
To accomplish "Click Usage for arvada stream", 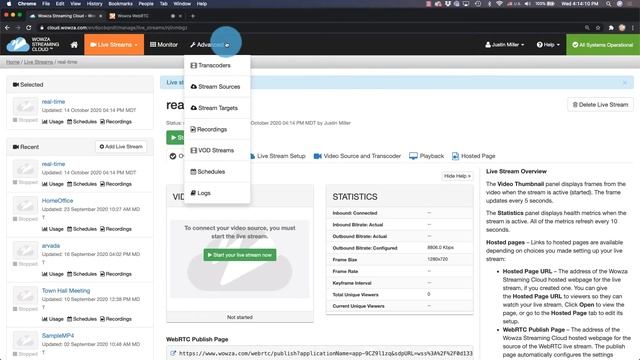I will pyautogui.click(x=53, y=274).
